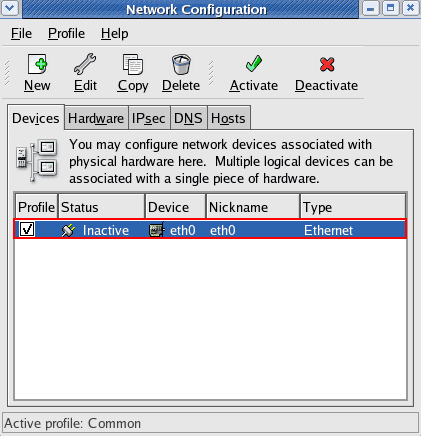Sort list by the Nickname column header

coord(253,207)
